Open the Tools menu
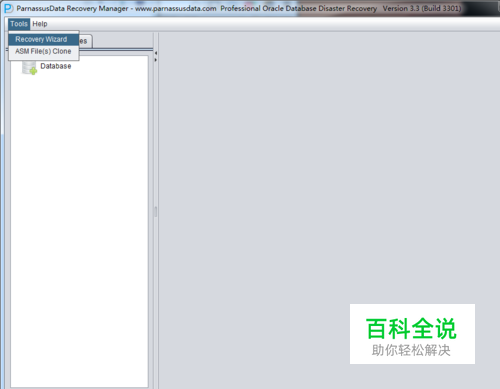The height and width of the screenshot is (389, 500). 19,24
